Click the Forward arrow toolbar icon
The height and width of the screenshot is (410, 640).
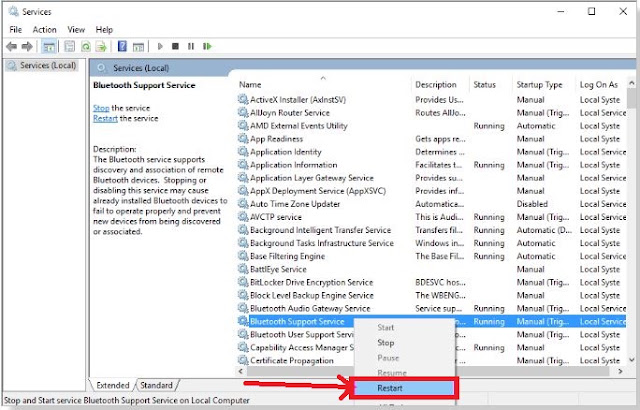pos(27,47)
